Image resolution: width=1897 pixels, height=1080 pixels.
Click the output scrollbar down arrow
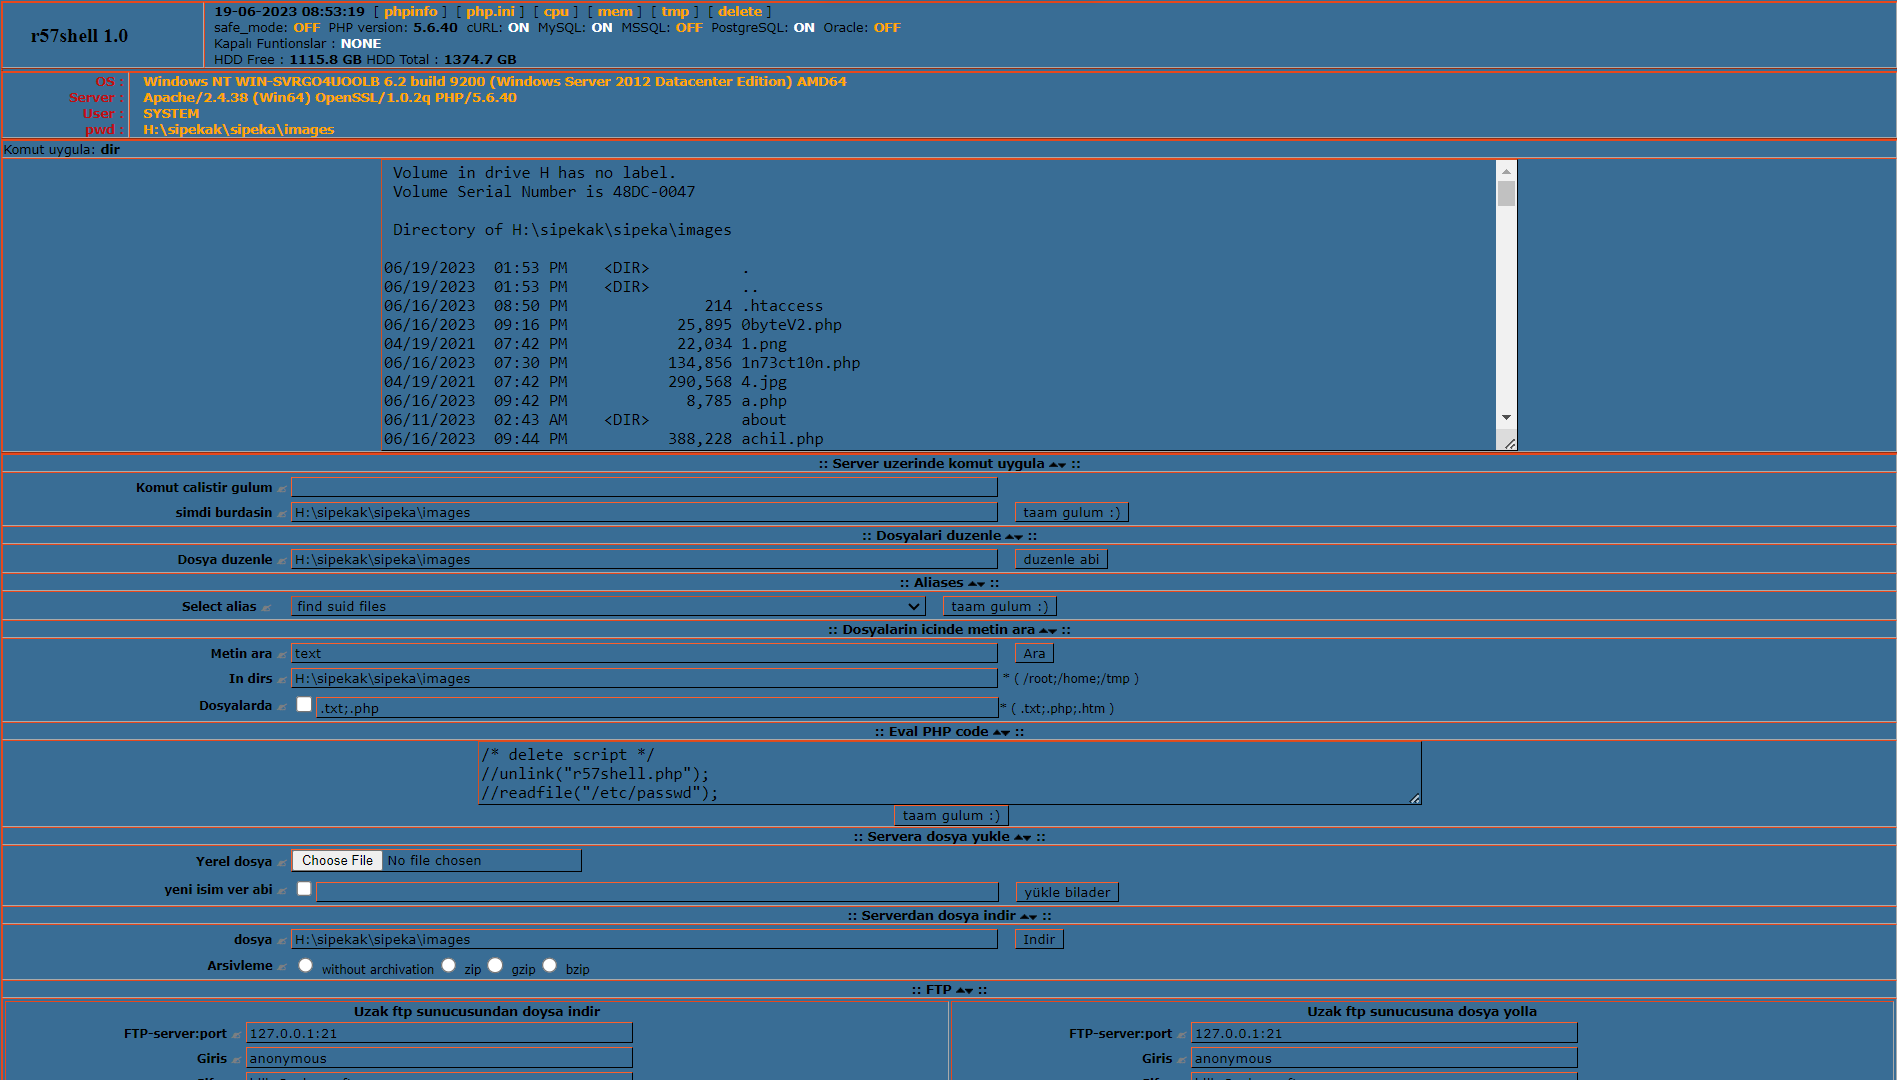(x=1506, y=417)
